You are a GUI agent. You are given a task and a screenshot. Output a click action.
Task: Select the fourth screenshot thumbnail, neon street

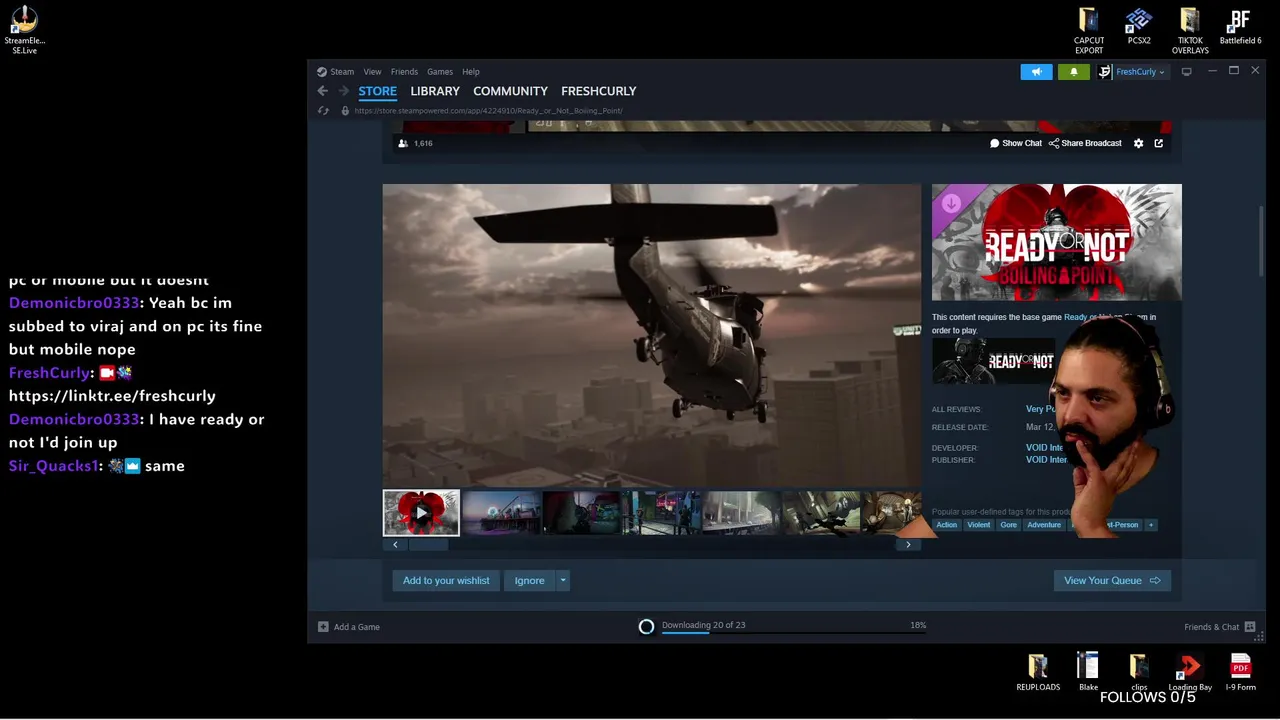click(661, 513)
